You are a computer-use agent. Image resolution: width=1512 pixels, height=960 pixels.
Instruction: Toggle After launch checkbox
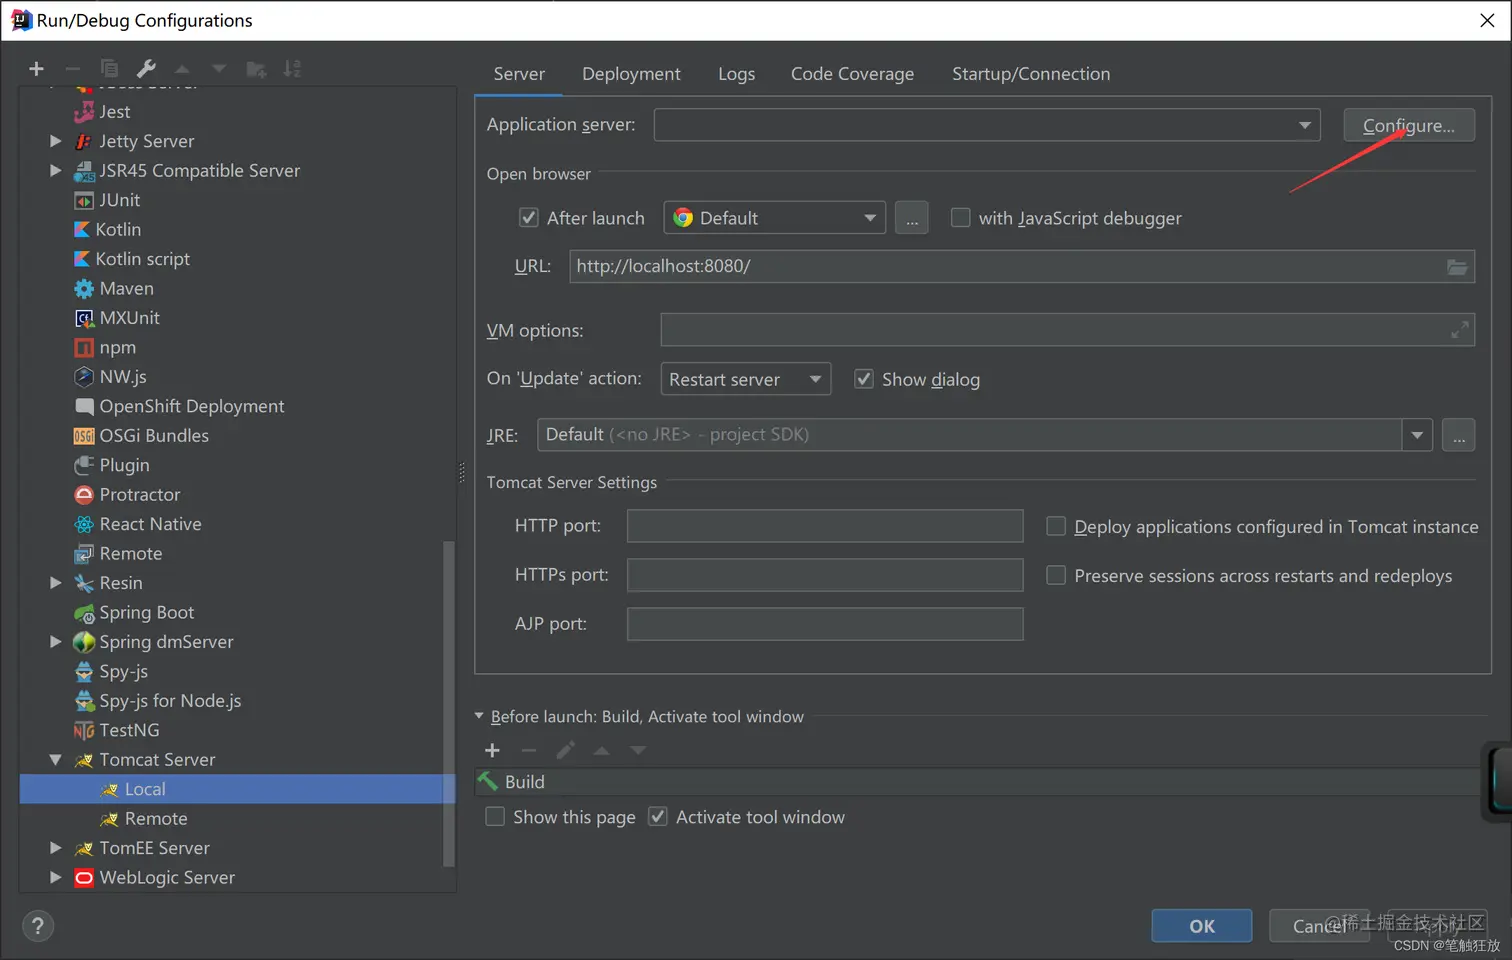click(x=529, y=218)
